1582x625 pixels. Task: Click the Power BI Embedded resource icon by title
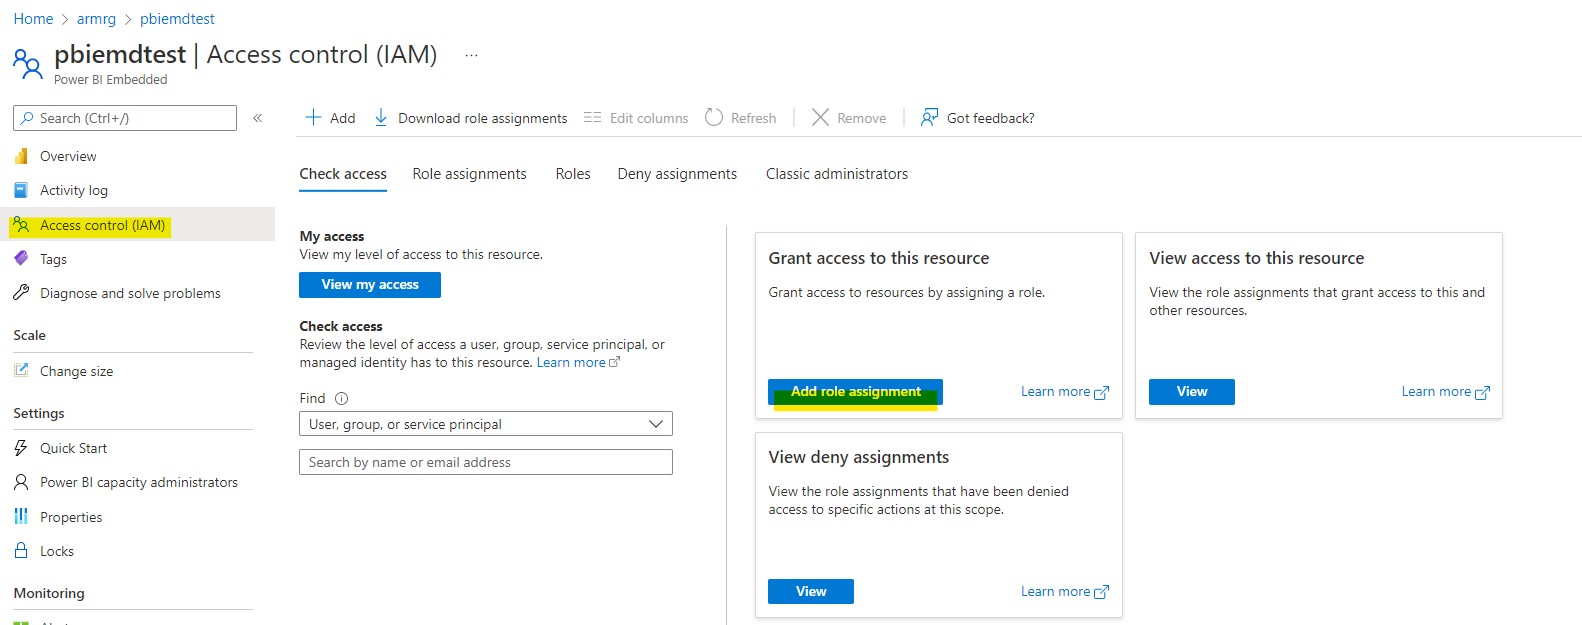pyautogui.click(x=27, y=64)
